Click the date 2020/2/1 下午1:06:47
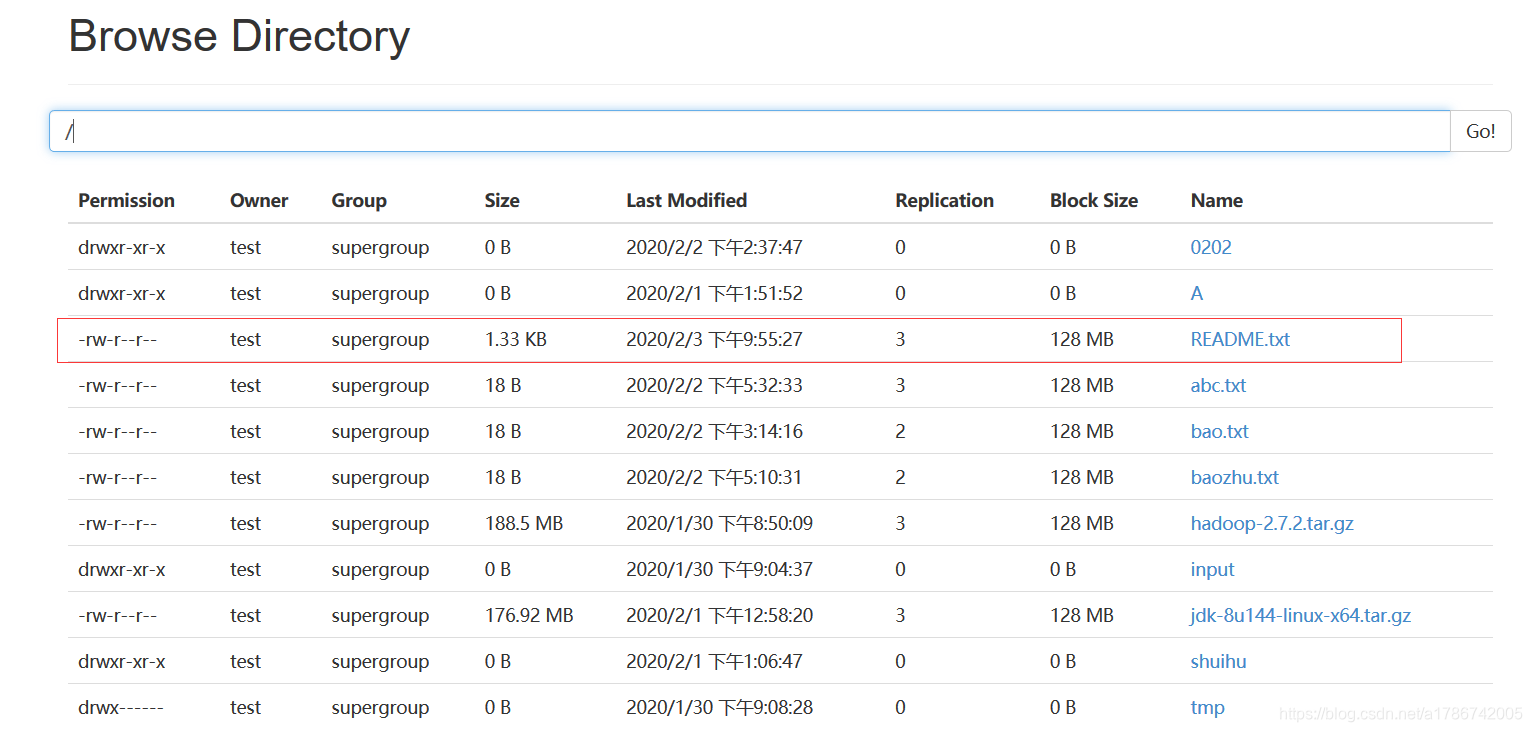Image resolution: width=1532 pixels, height=732 pixels. [714, 661]
